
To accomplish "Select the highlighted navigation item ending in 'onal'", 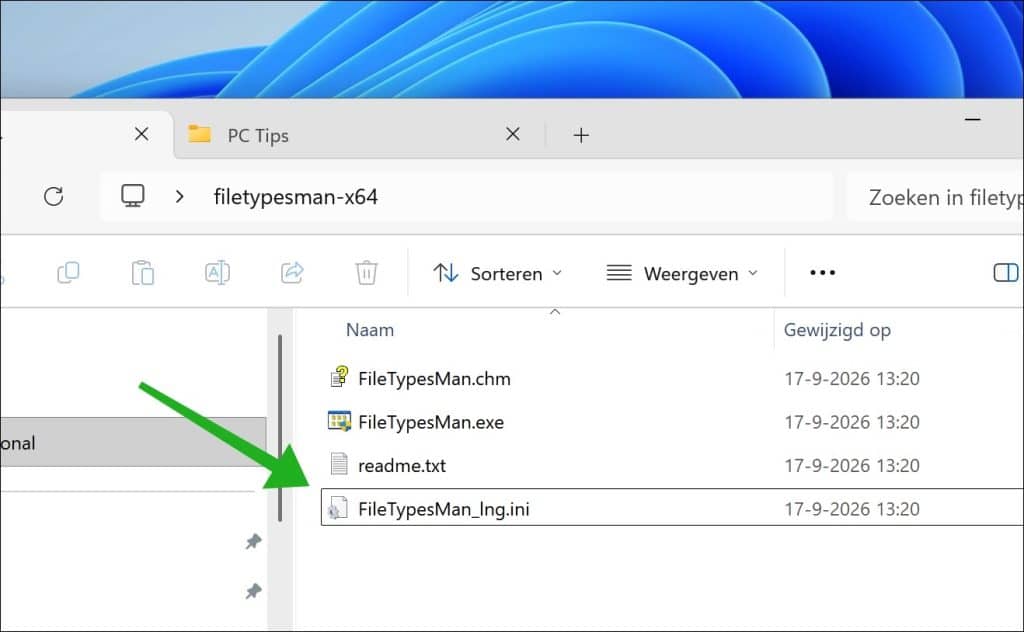I will pyautogui.click(x=133, y=442).
